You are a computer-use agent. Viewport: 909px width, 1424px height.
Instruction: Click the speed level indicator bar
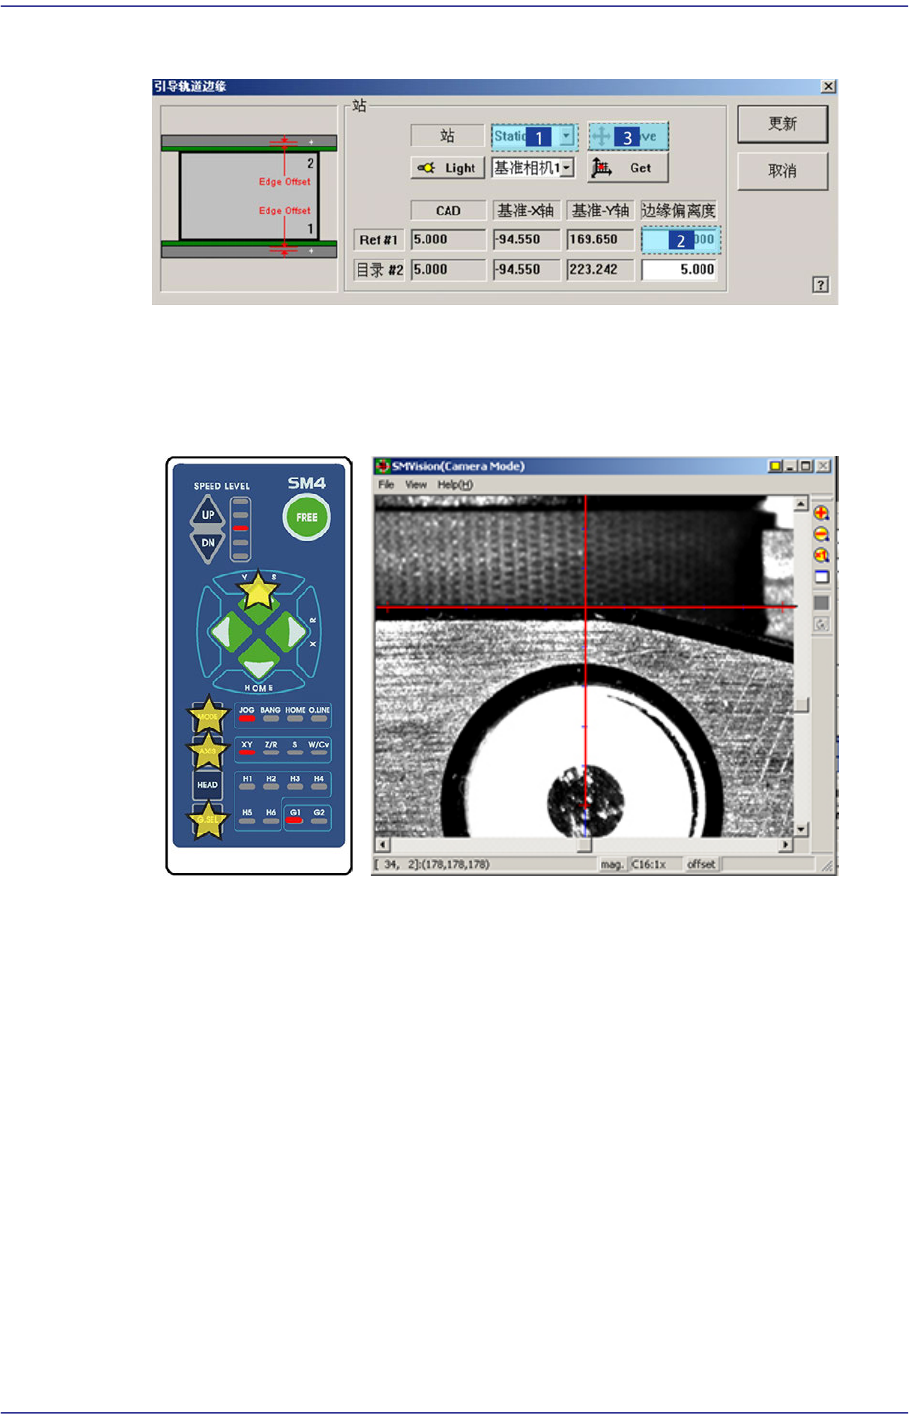tap(240, 527)
